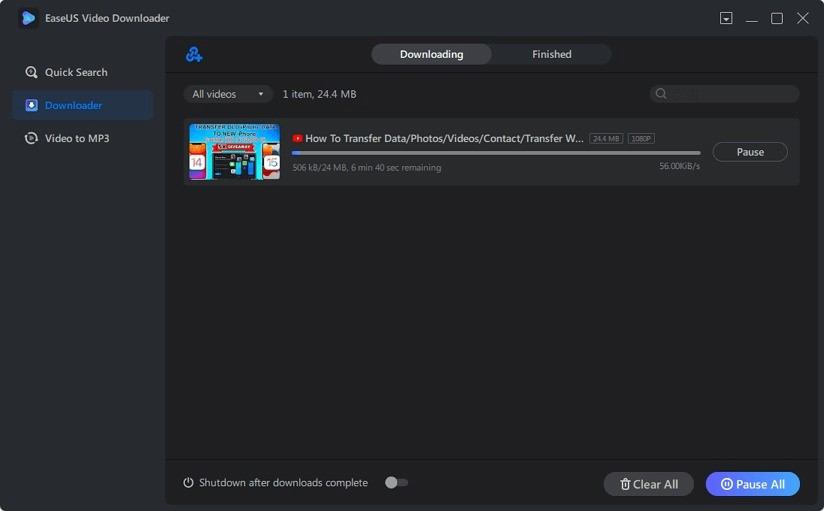824x511 pixels.
Task: Maximize the EaseUS window
Action: tap(777, 18)
